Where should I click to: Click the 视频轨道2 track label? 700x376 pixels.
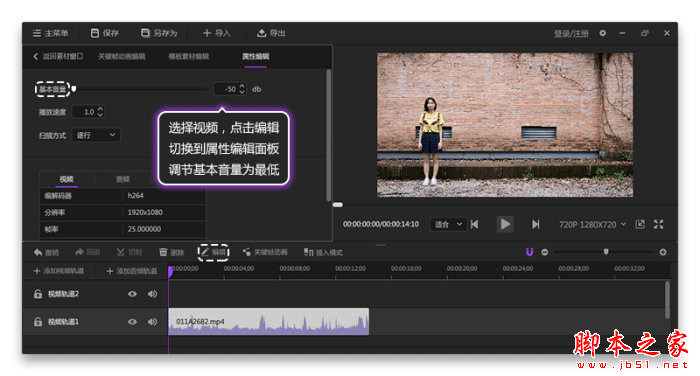click(63, 294)
